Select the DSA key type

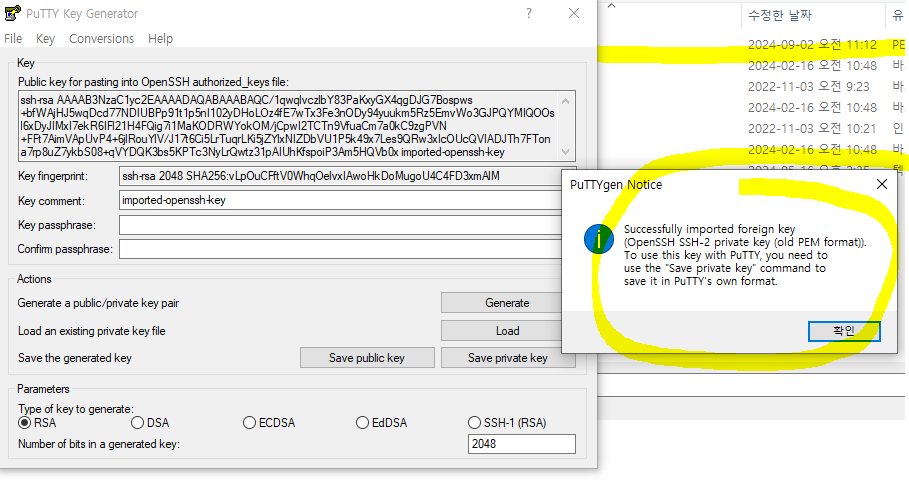click(x=150, y=423)
